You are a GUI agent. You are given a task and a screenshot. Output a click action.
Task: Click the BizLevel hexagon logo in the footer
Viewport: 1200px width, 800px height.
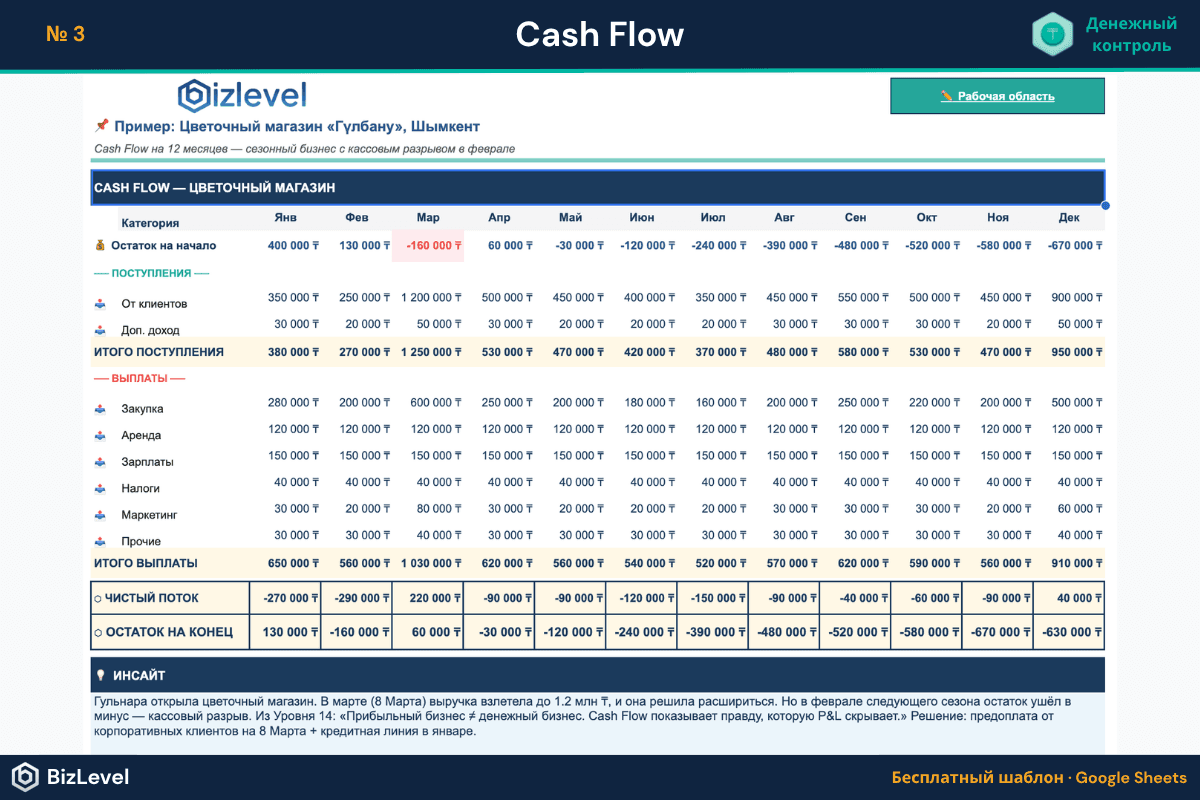(27, 777)
